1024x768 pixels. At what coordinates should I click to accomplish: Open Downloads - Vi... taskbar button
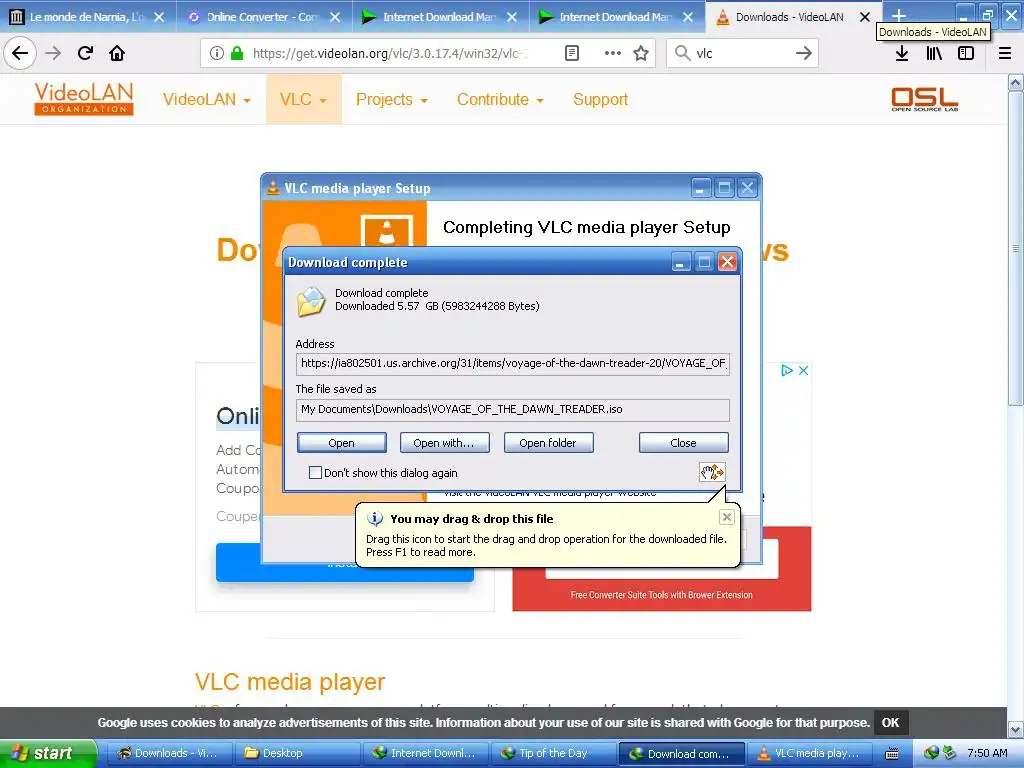click(x=168, y=754)
